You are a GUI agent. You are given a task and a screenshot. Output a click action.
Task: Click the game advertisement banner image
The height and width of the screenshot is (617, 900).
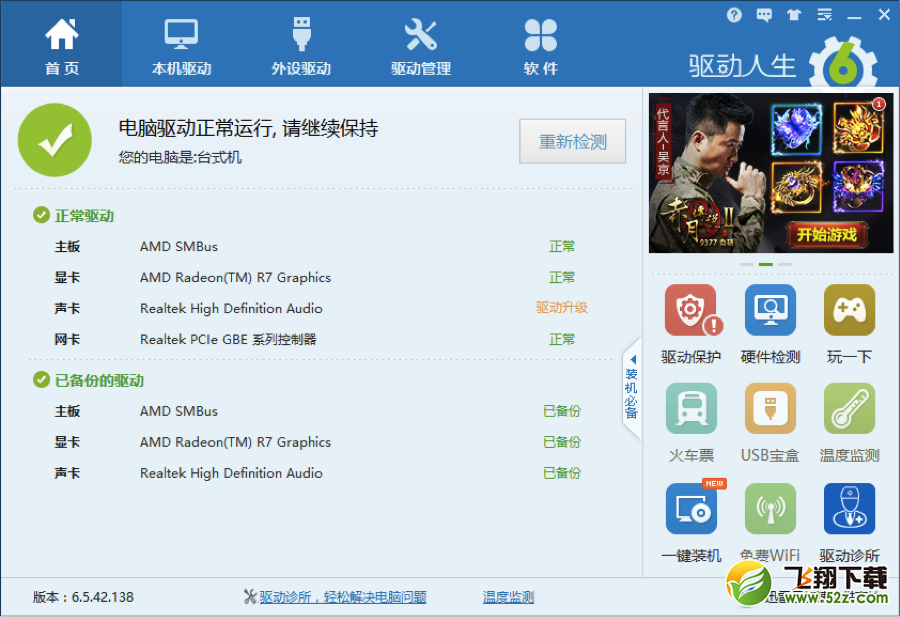(x=771, y=173)
